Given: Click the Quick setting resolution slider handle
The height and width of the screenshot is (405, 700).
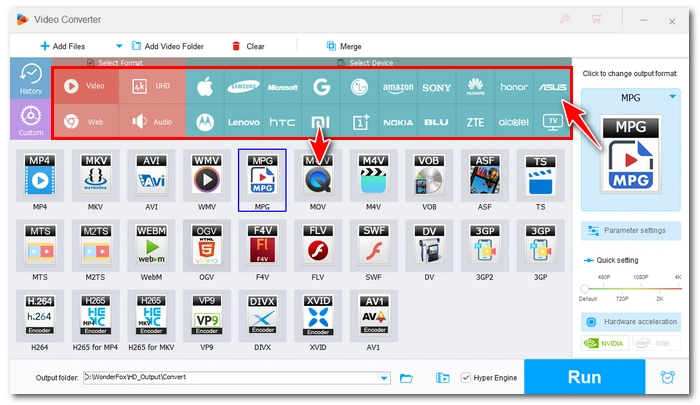Looking at the screenshot, I should [x=584, y=288].
